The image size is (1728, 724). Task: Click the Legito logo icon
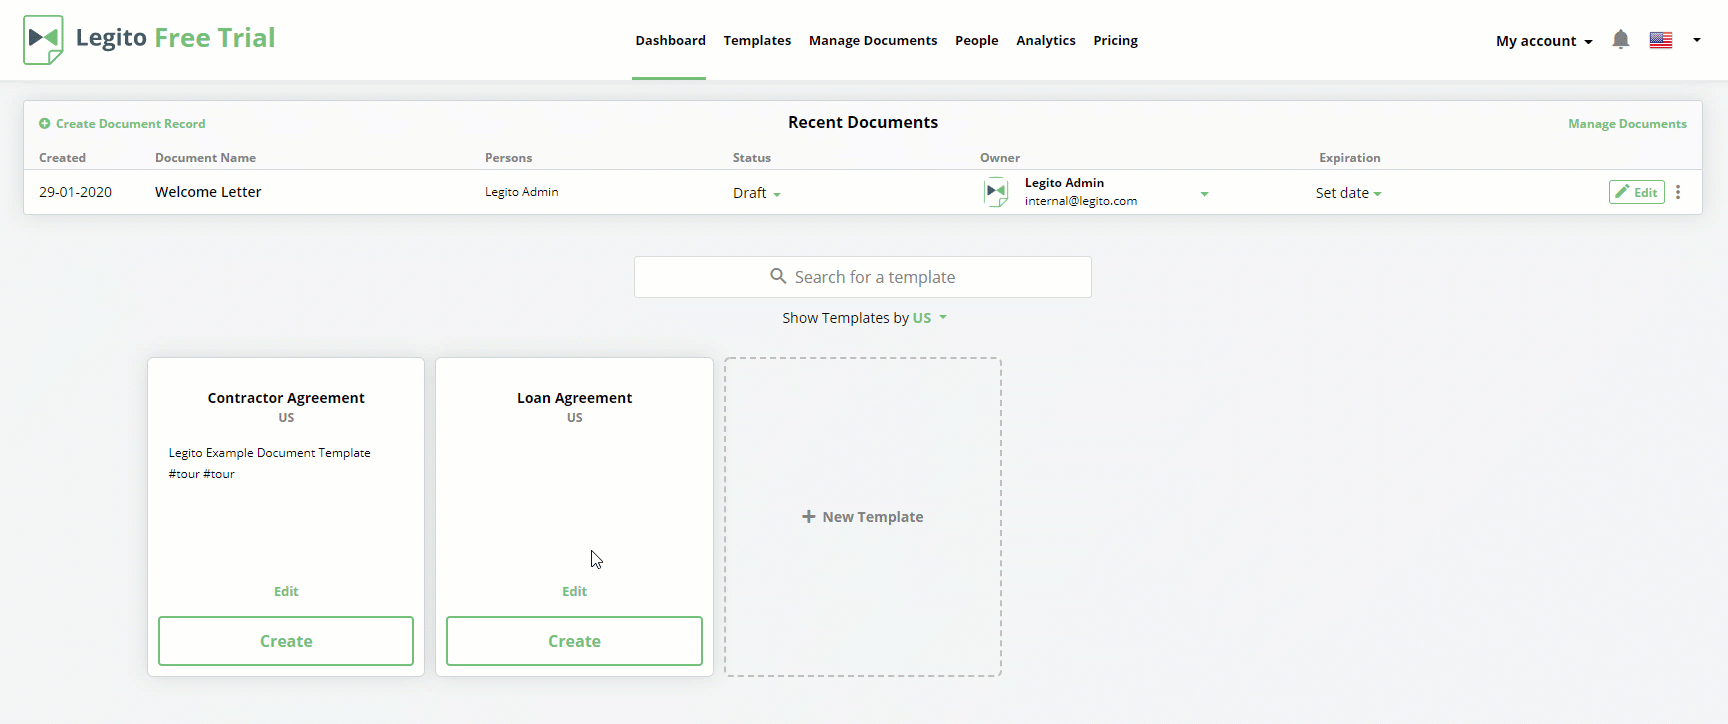point(43,40)
